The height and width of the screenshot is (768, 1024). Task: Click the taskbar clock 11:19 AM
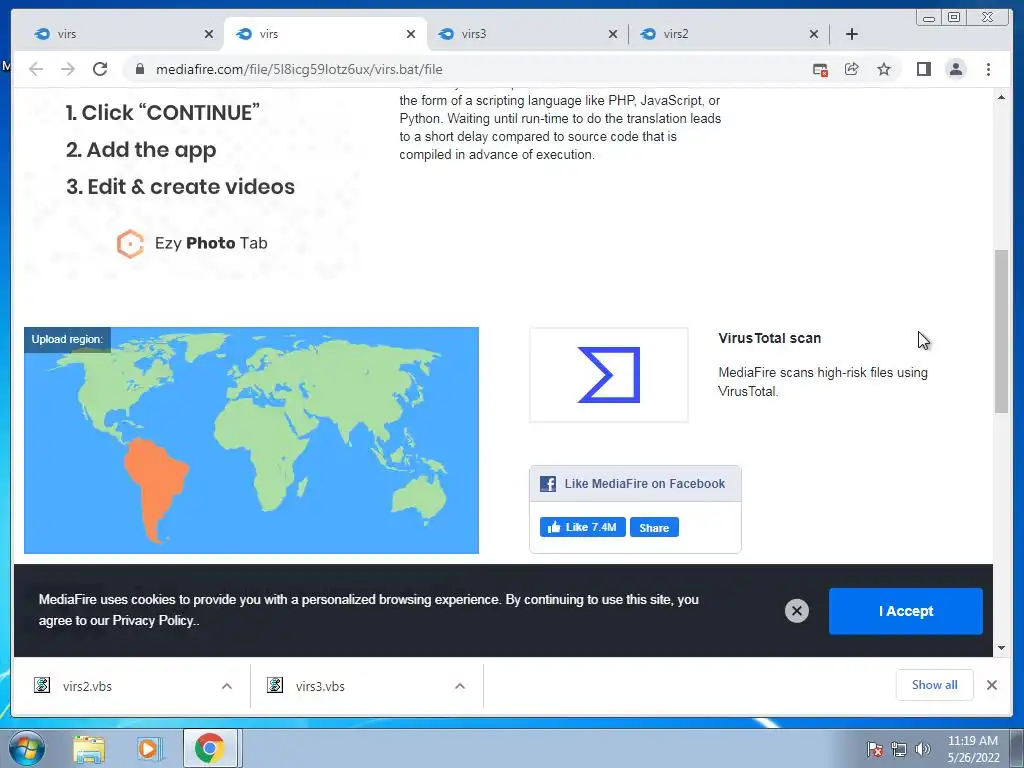(x=973, y=749)
